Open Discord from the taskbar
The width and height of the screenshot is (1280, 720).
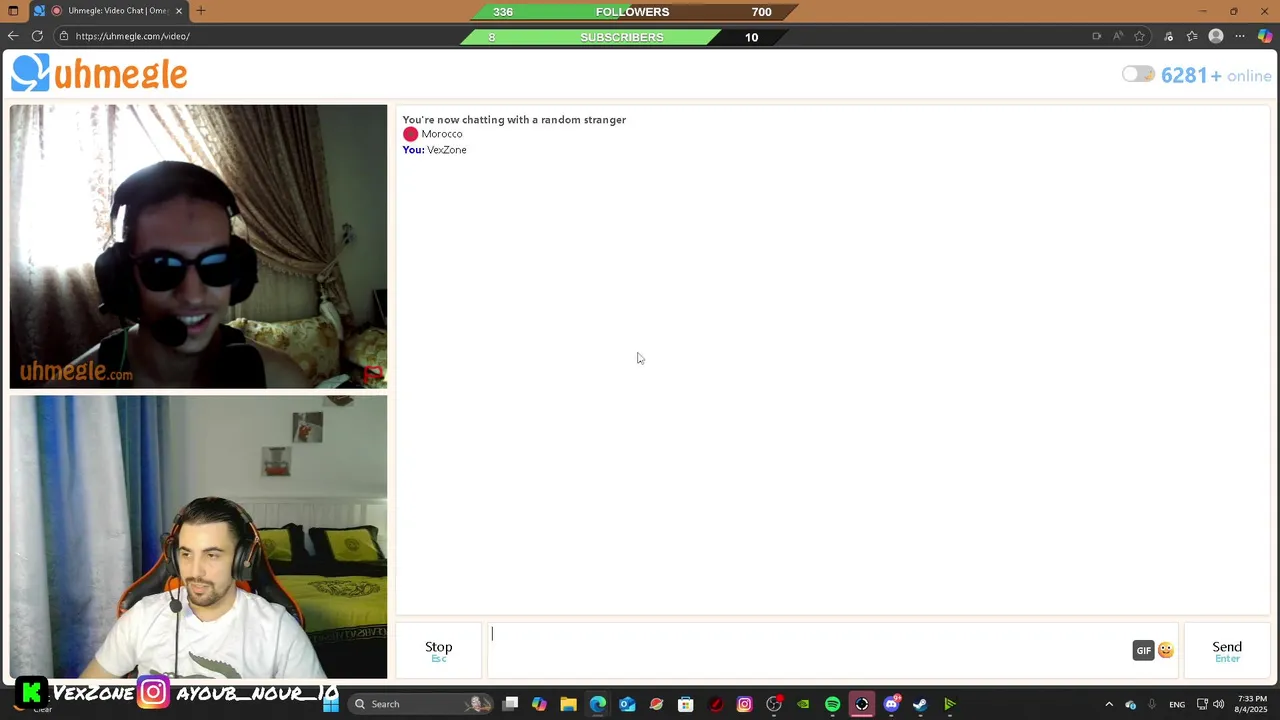click(x=891, y=704)
